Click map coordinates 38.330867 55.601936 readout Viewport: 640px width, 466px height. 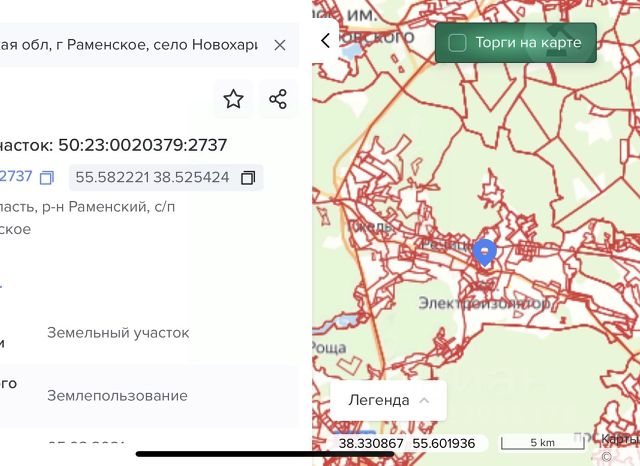coord(407,444)
